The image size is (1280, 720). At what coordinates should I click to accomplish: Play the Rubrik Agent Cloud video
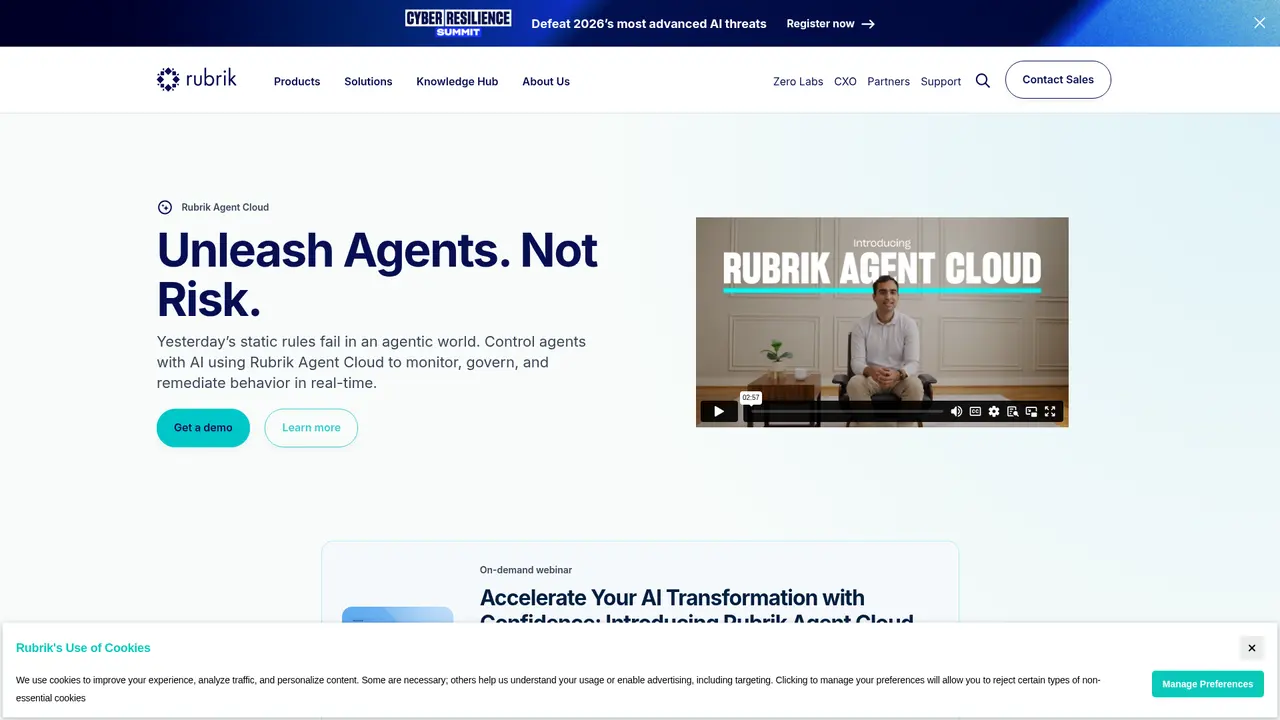click(718, 411)
